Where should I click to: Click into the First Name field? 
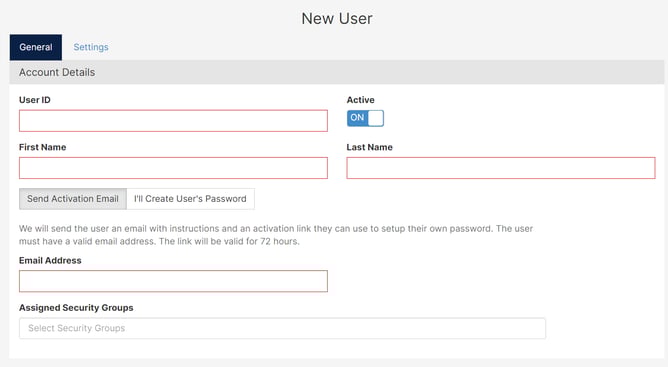[x=173, y=168]
